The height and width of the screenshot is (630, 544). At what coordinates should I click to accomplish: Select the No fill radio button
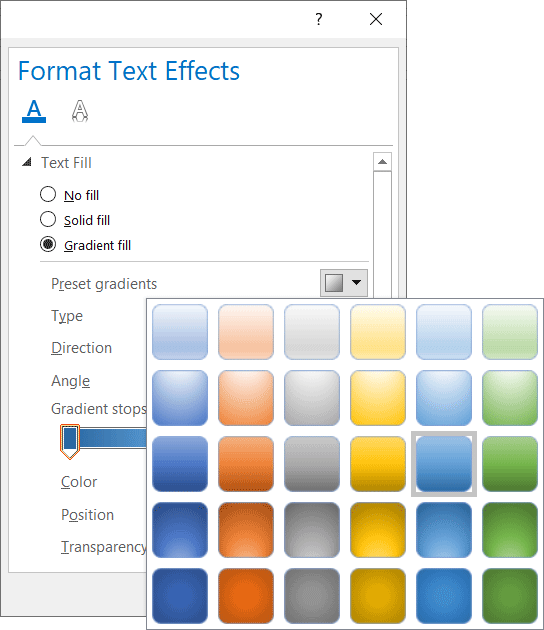(48, 194)
